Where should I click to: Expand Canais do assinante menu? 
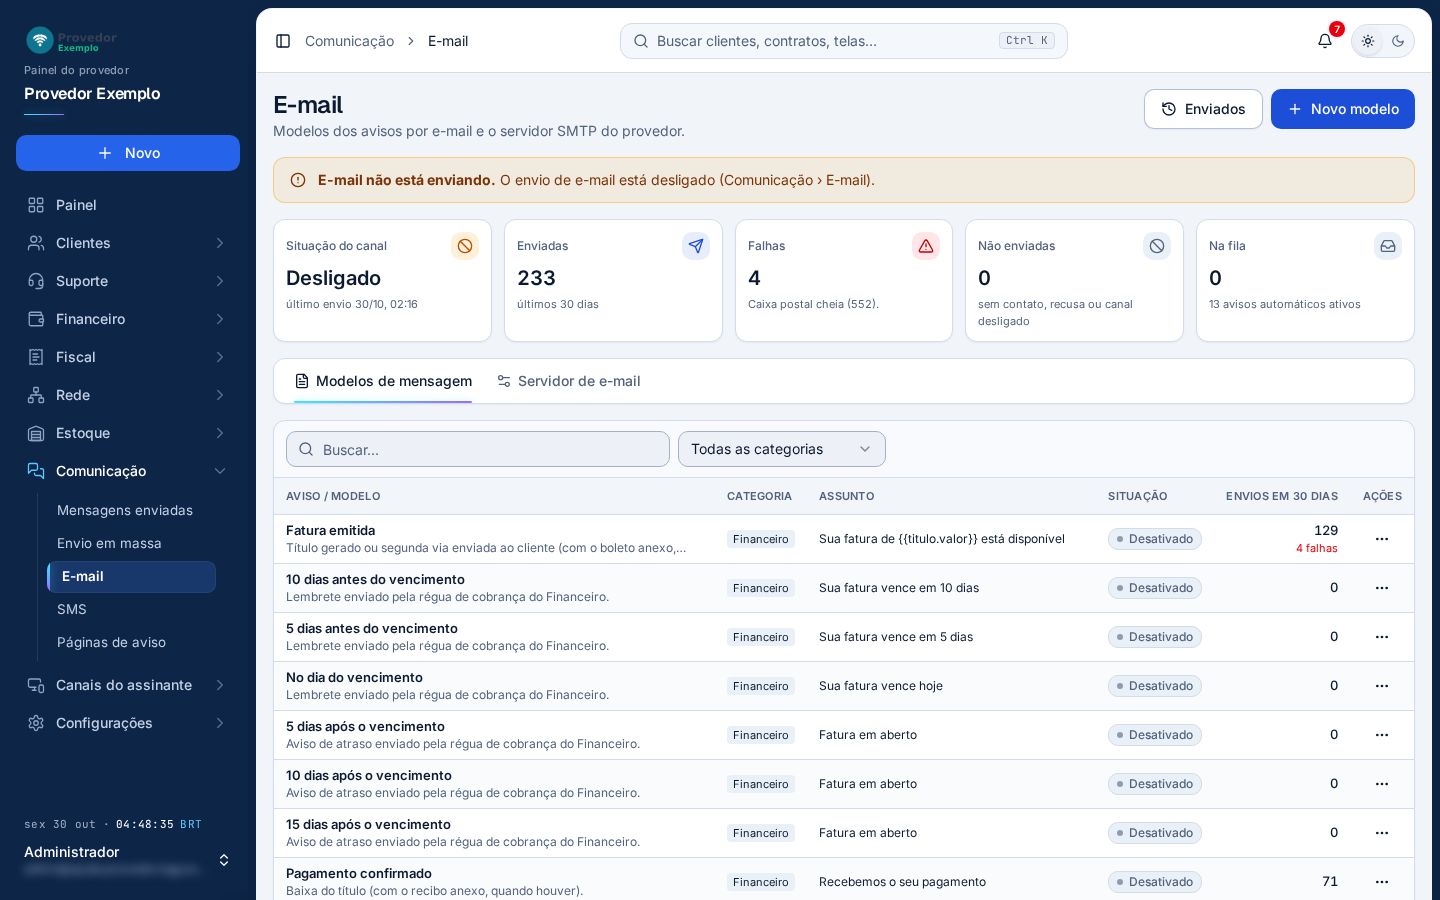[128, 685]
